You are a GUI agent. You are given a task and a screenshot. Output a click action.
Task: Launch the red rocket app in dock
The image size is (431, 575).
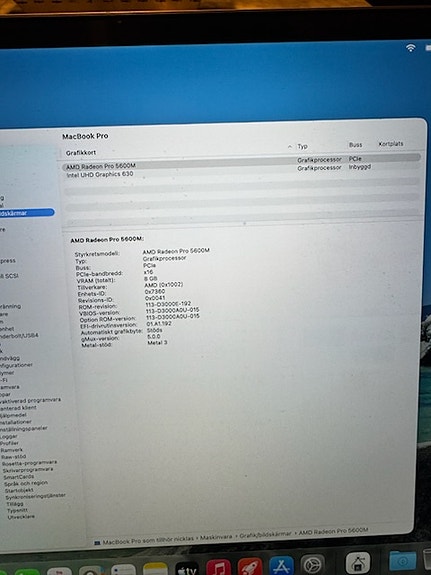pyautogui.click(x=250, y=567)
